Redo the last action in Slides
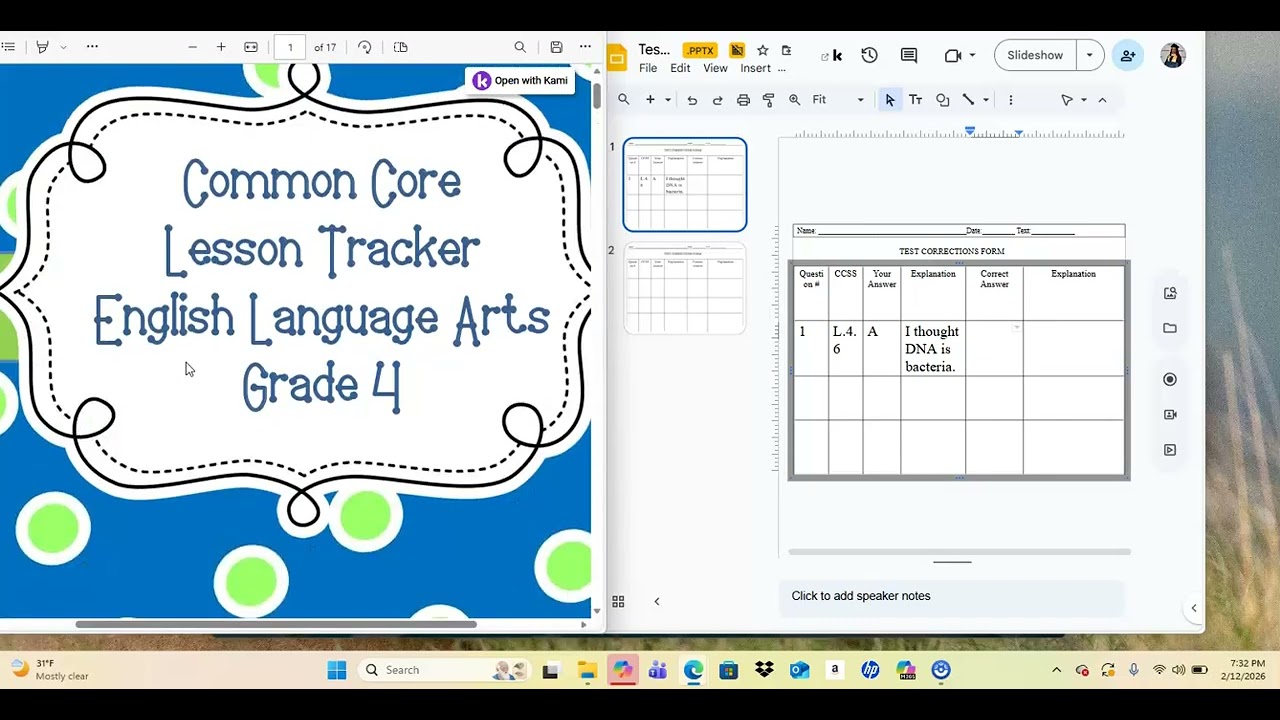The image size is (1280, 720). [717, 100]
